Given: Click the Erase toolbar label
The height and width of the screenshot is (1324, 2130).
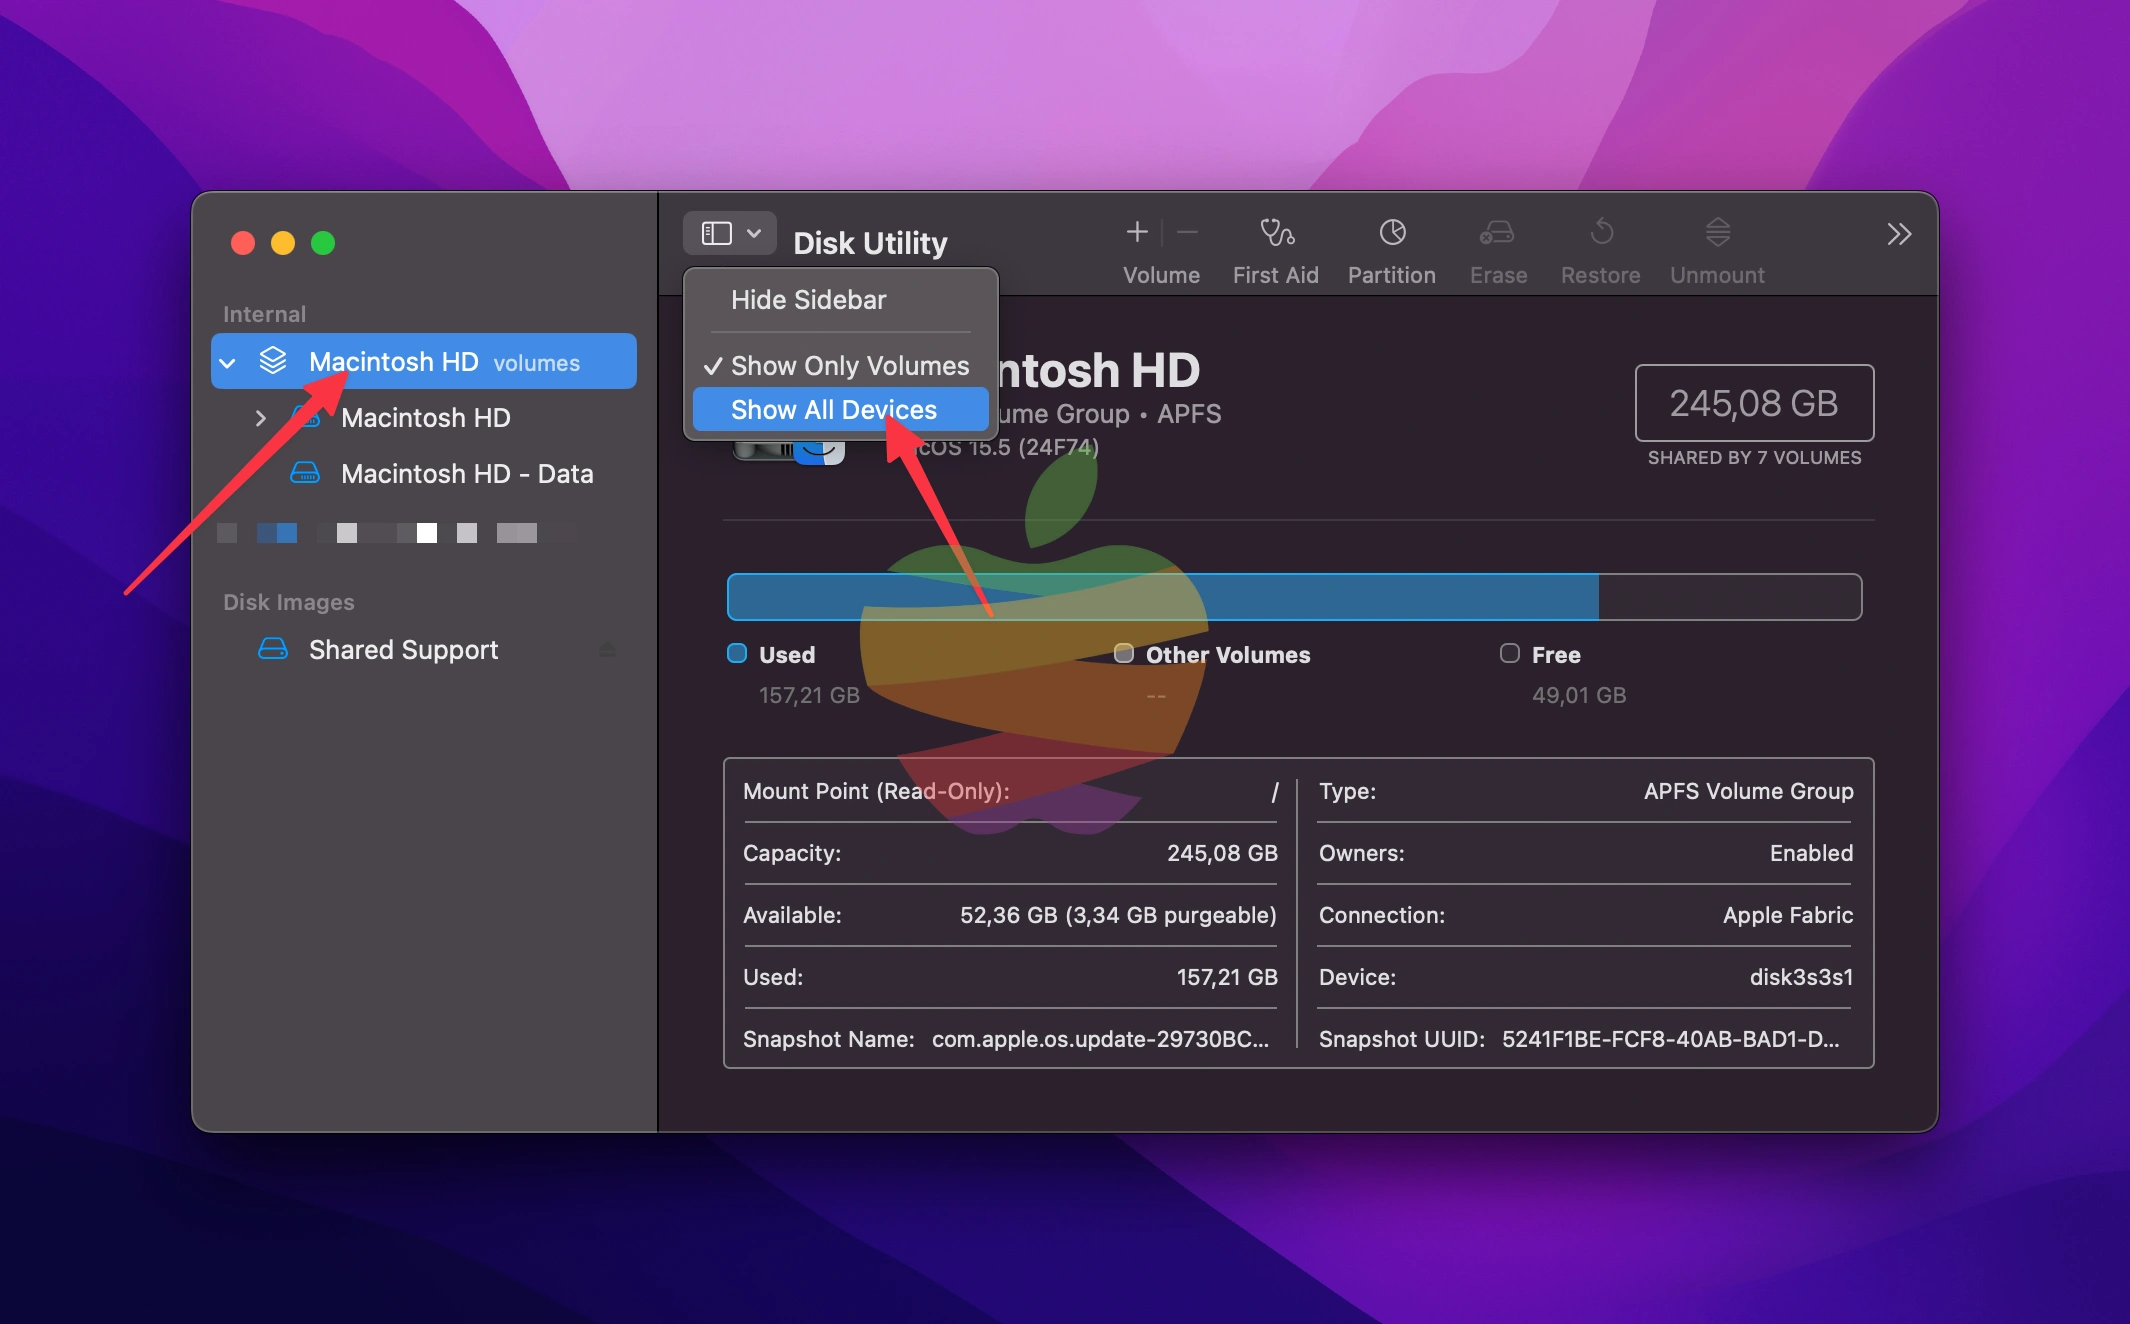Looking at the screenshot, I should coord(1498,276).
